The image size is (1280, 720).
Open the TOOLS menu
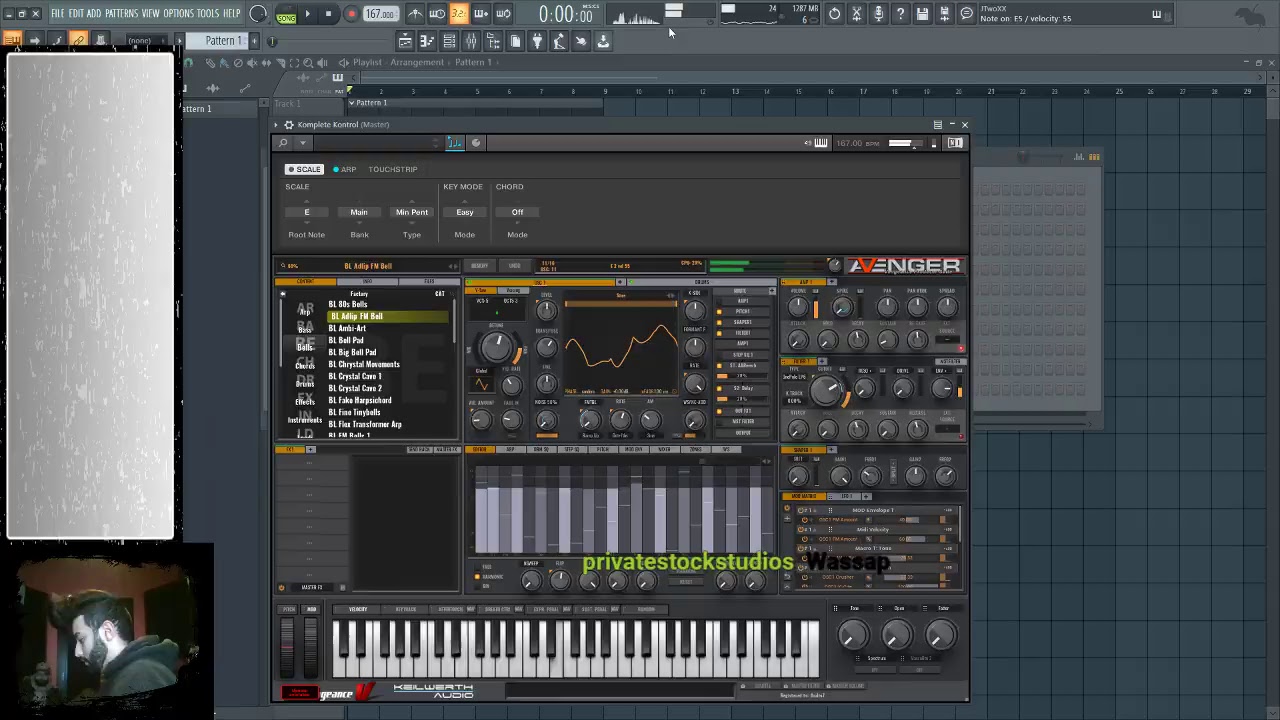(x=207, y=13)
